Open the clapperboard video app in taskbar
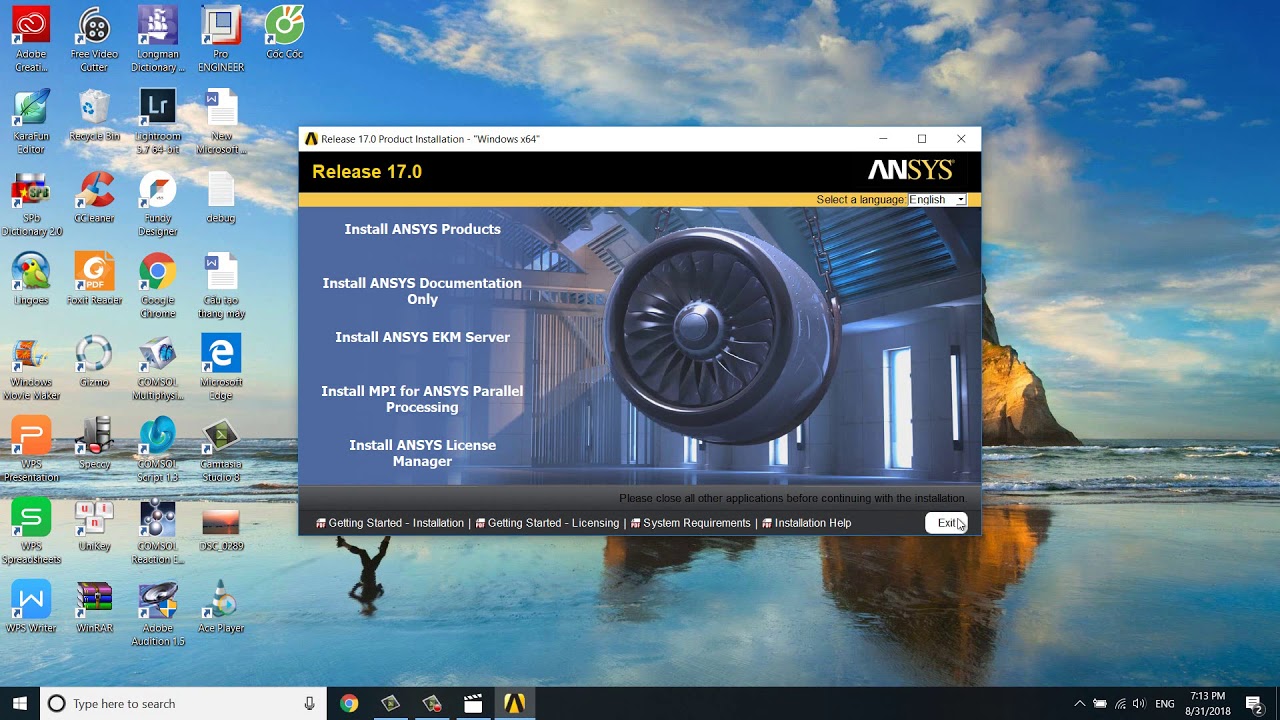Screen dimensions: 1280x720 [x=473, y=704]
